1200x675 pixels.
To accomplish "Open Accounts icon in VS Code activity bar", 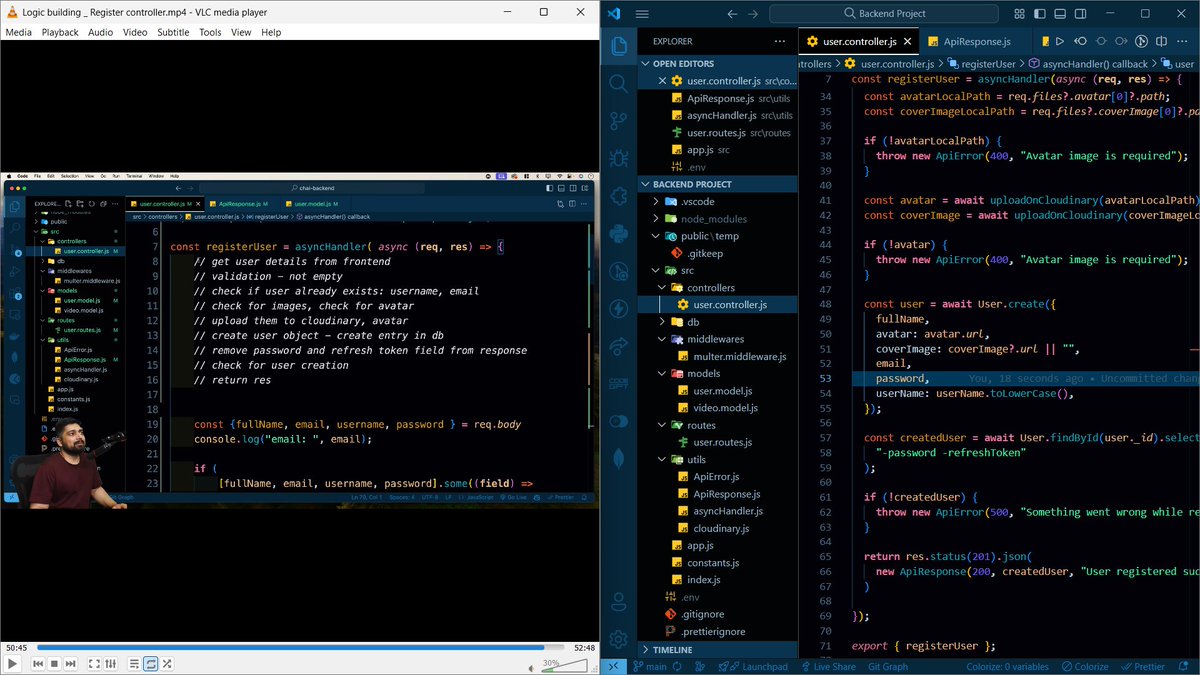I will click(619, 601).
